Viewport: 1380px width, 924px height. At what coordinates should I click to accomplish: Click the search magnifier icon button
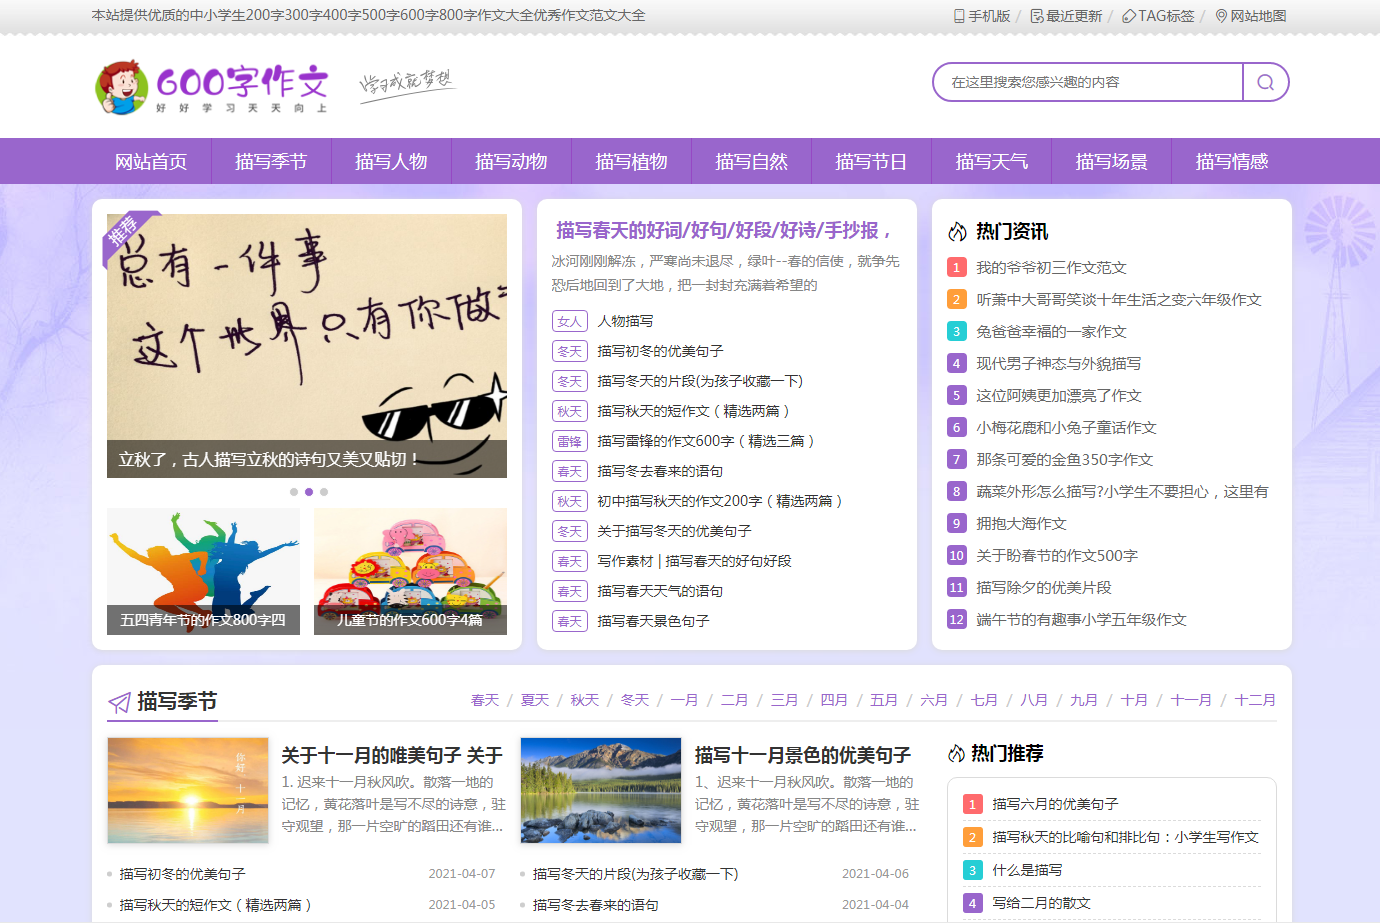(x=1265, y=82)
